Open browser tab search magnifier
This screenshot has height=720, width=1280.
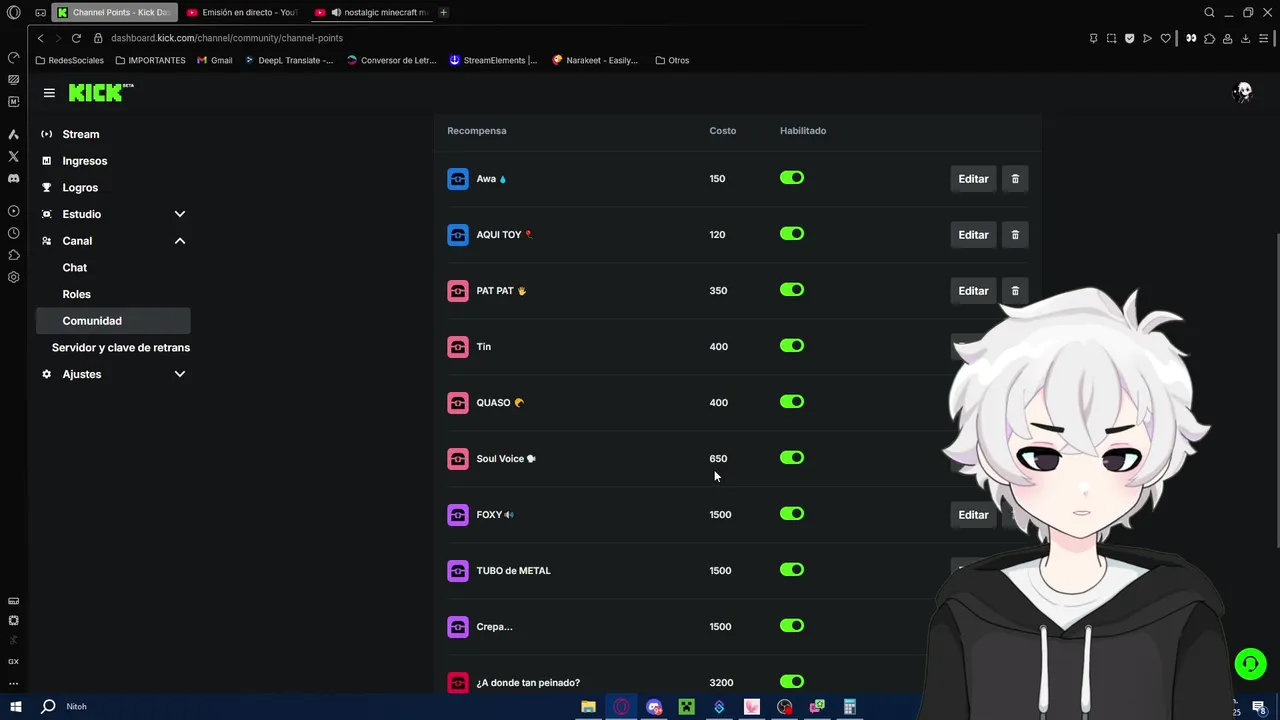[x=1209, y=12]
